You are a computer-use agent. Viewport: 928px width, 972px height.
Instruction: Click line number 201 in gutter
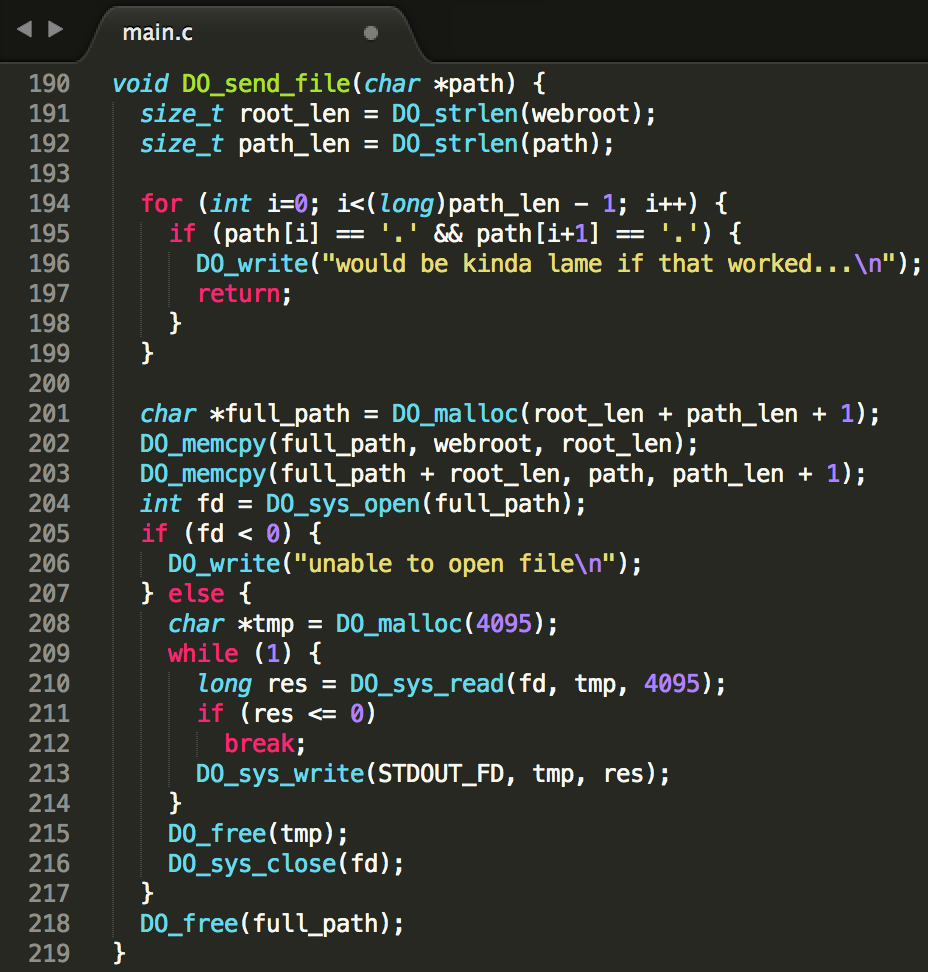[x=50, y=413]
